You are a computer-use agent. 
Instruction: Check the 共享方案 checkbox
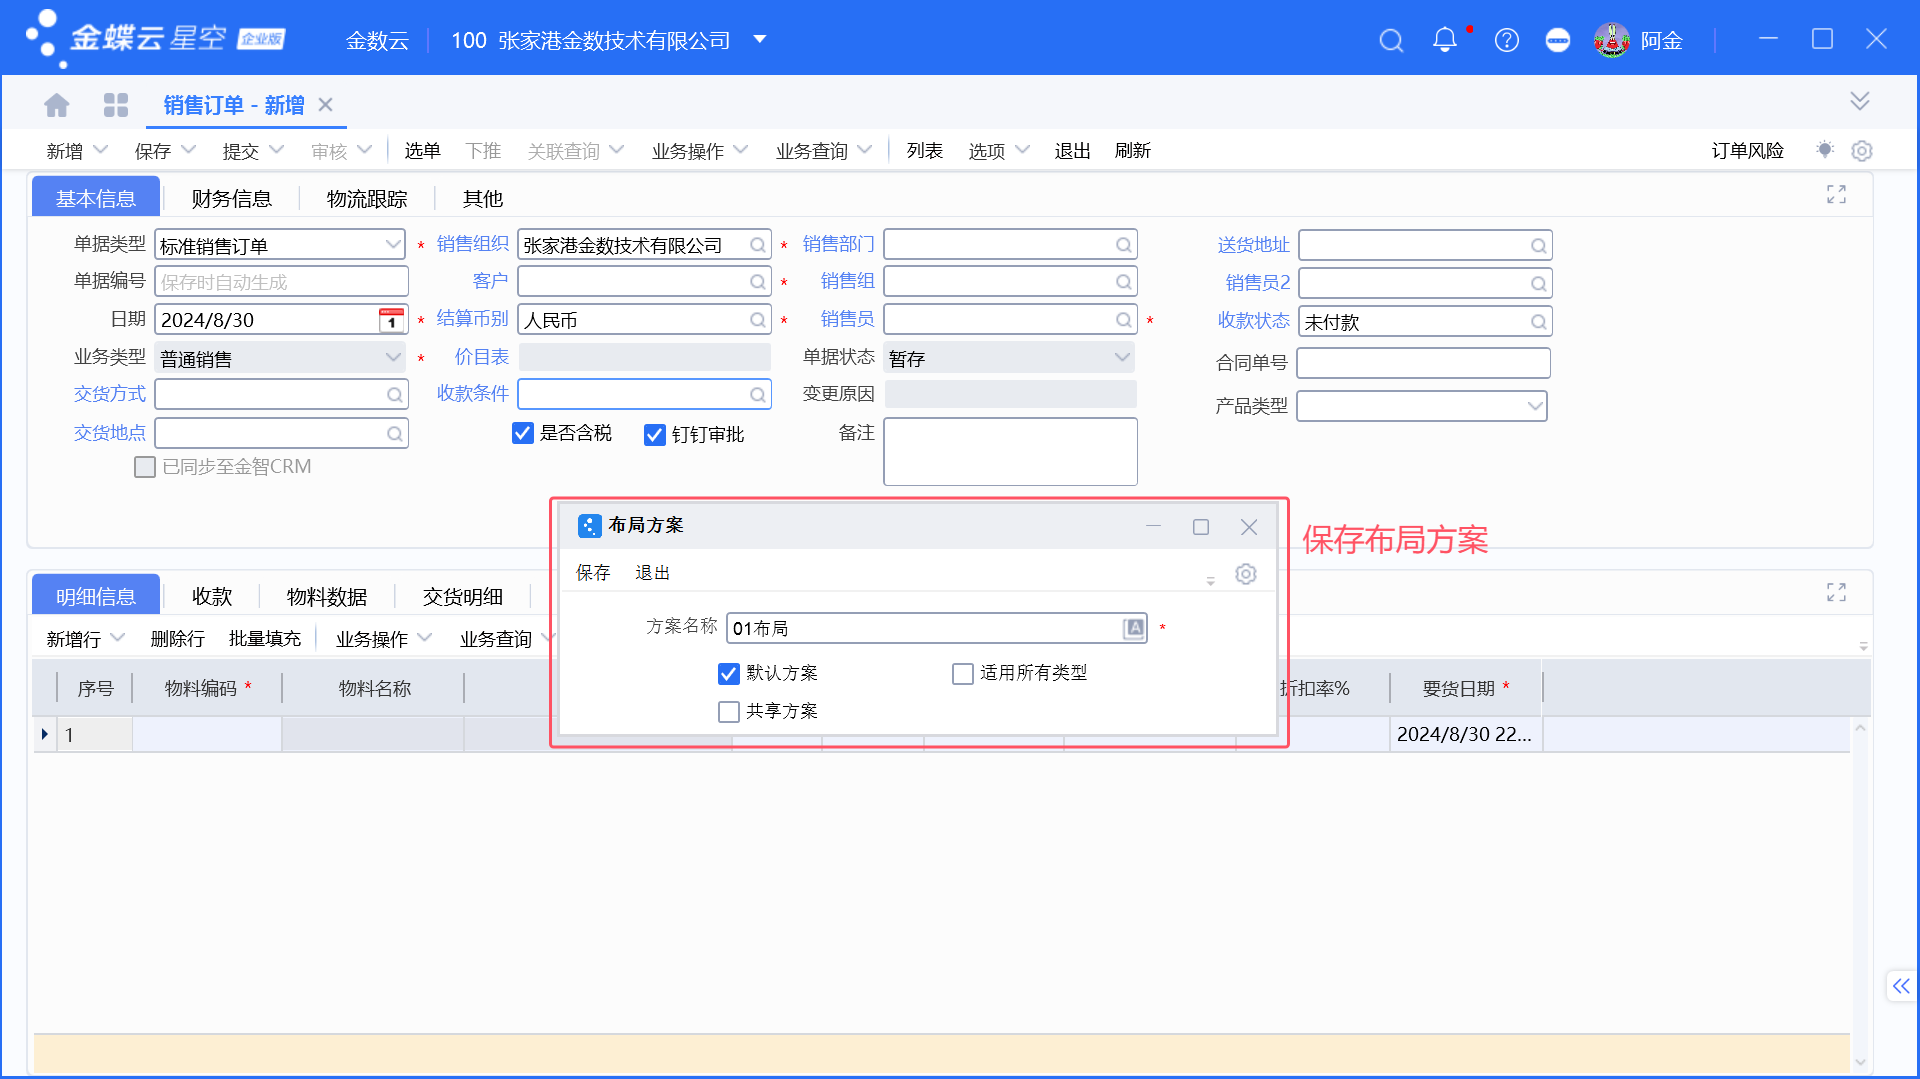point(729,712)
